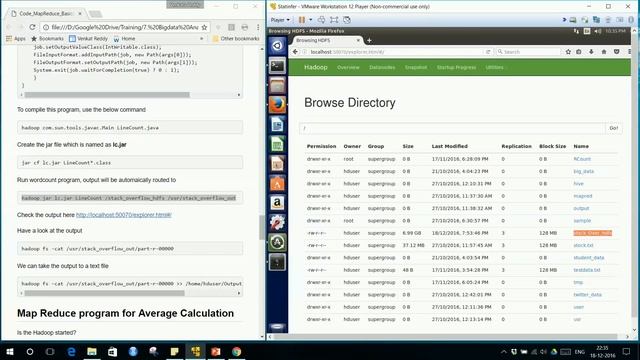The image size is (640, 360).
Task: Open the hive directory link
Action: pos(578,184)
